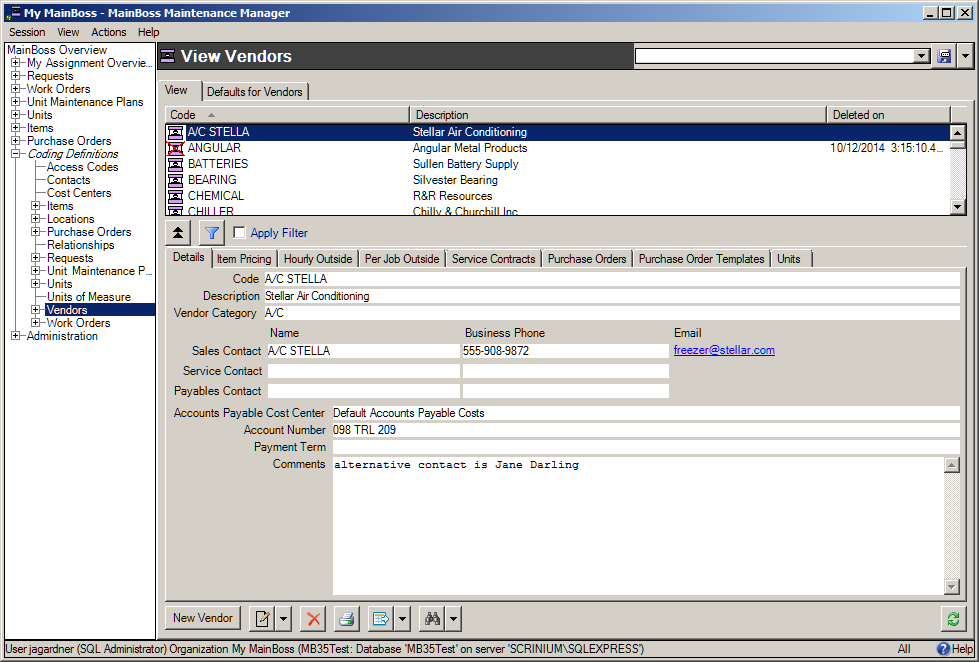Screen dimensions: 979x662
Task: Click the vendor list scroll down arrow
Action: 958,207
